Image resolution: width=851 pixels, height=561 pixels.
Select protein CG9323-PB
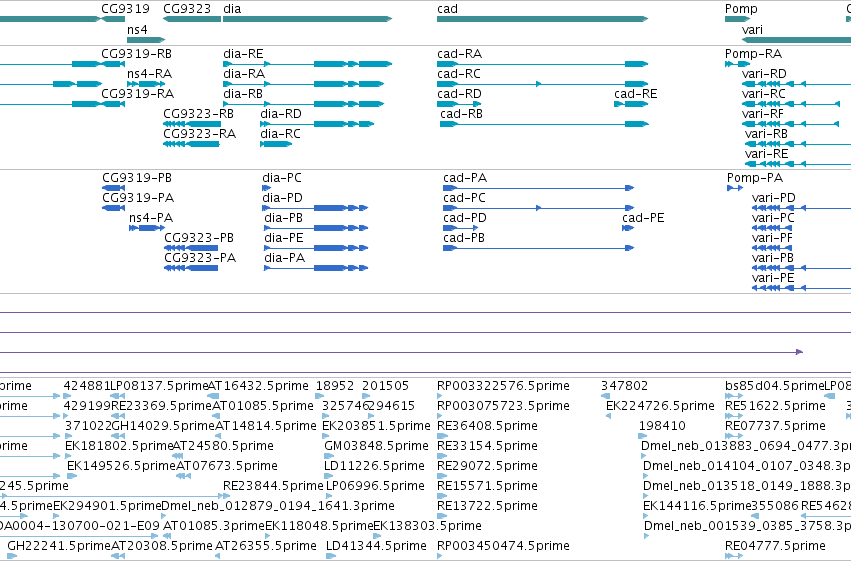(x=199, y=238)
